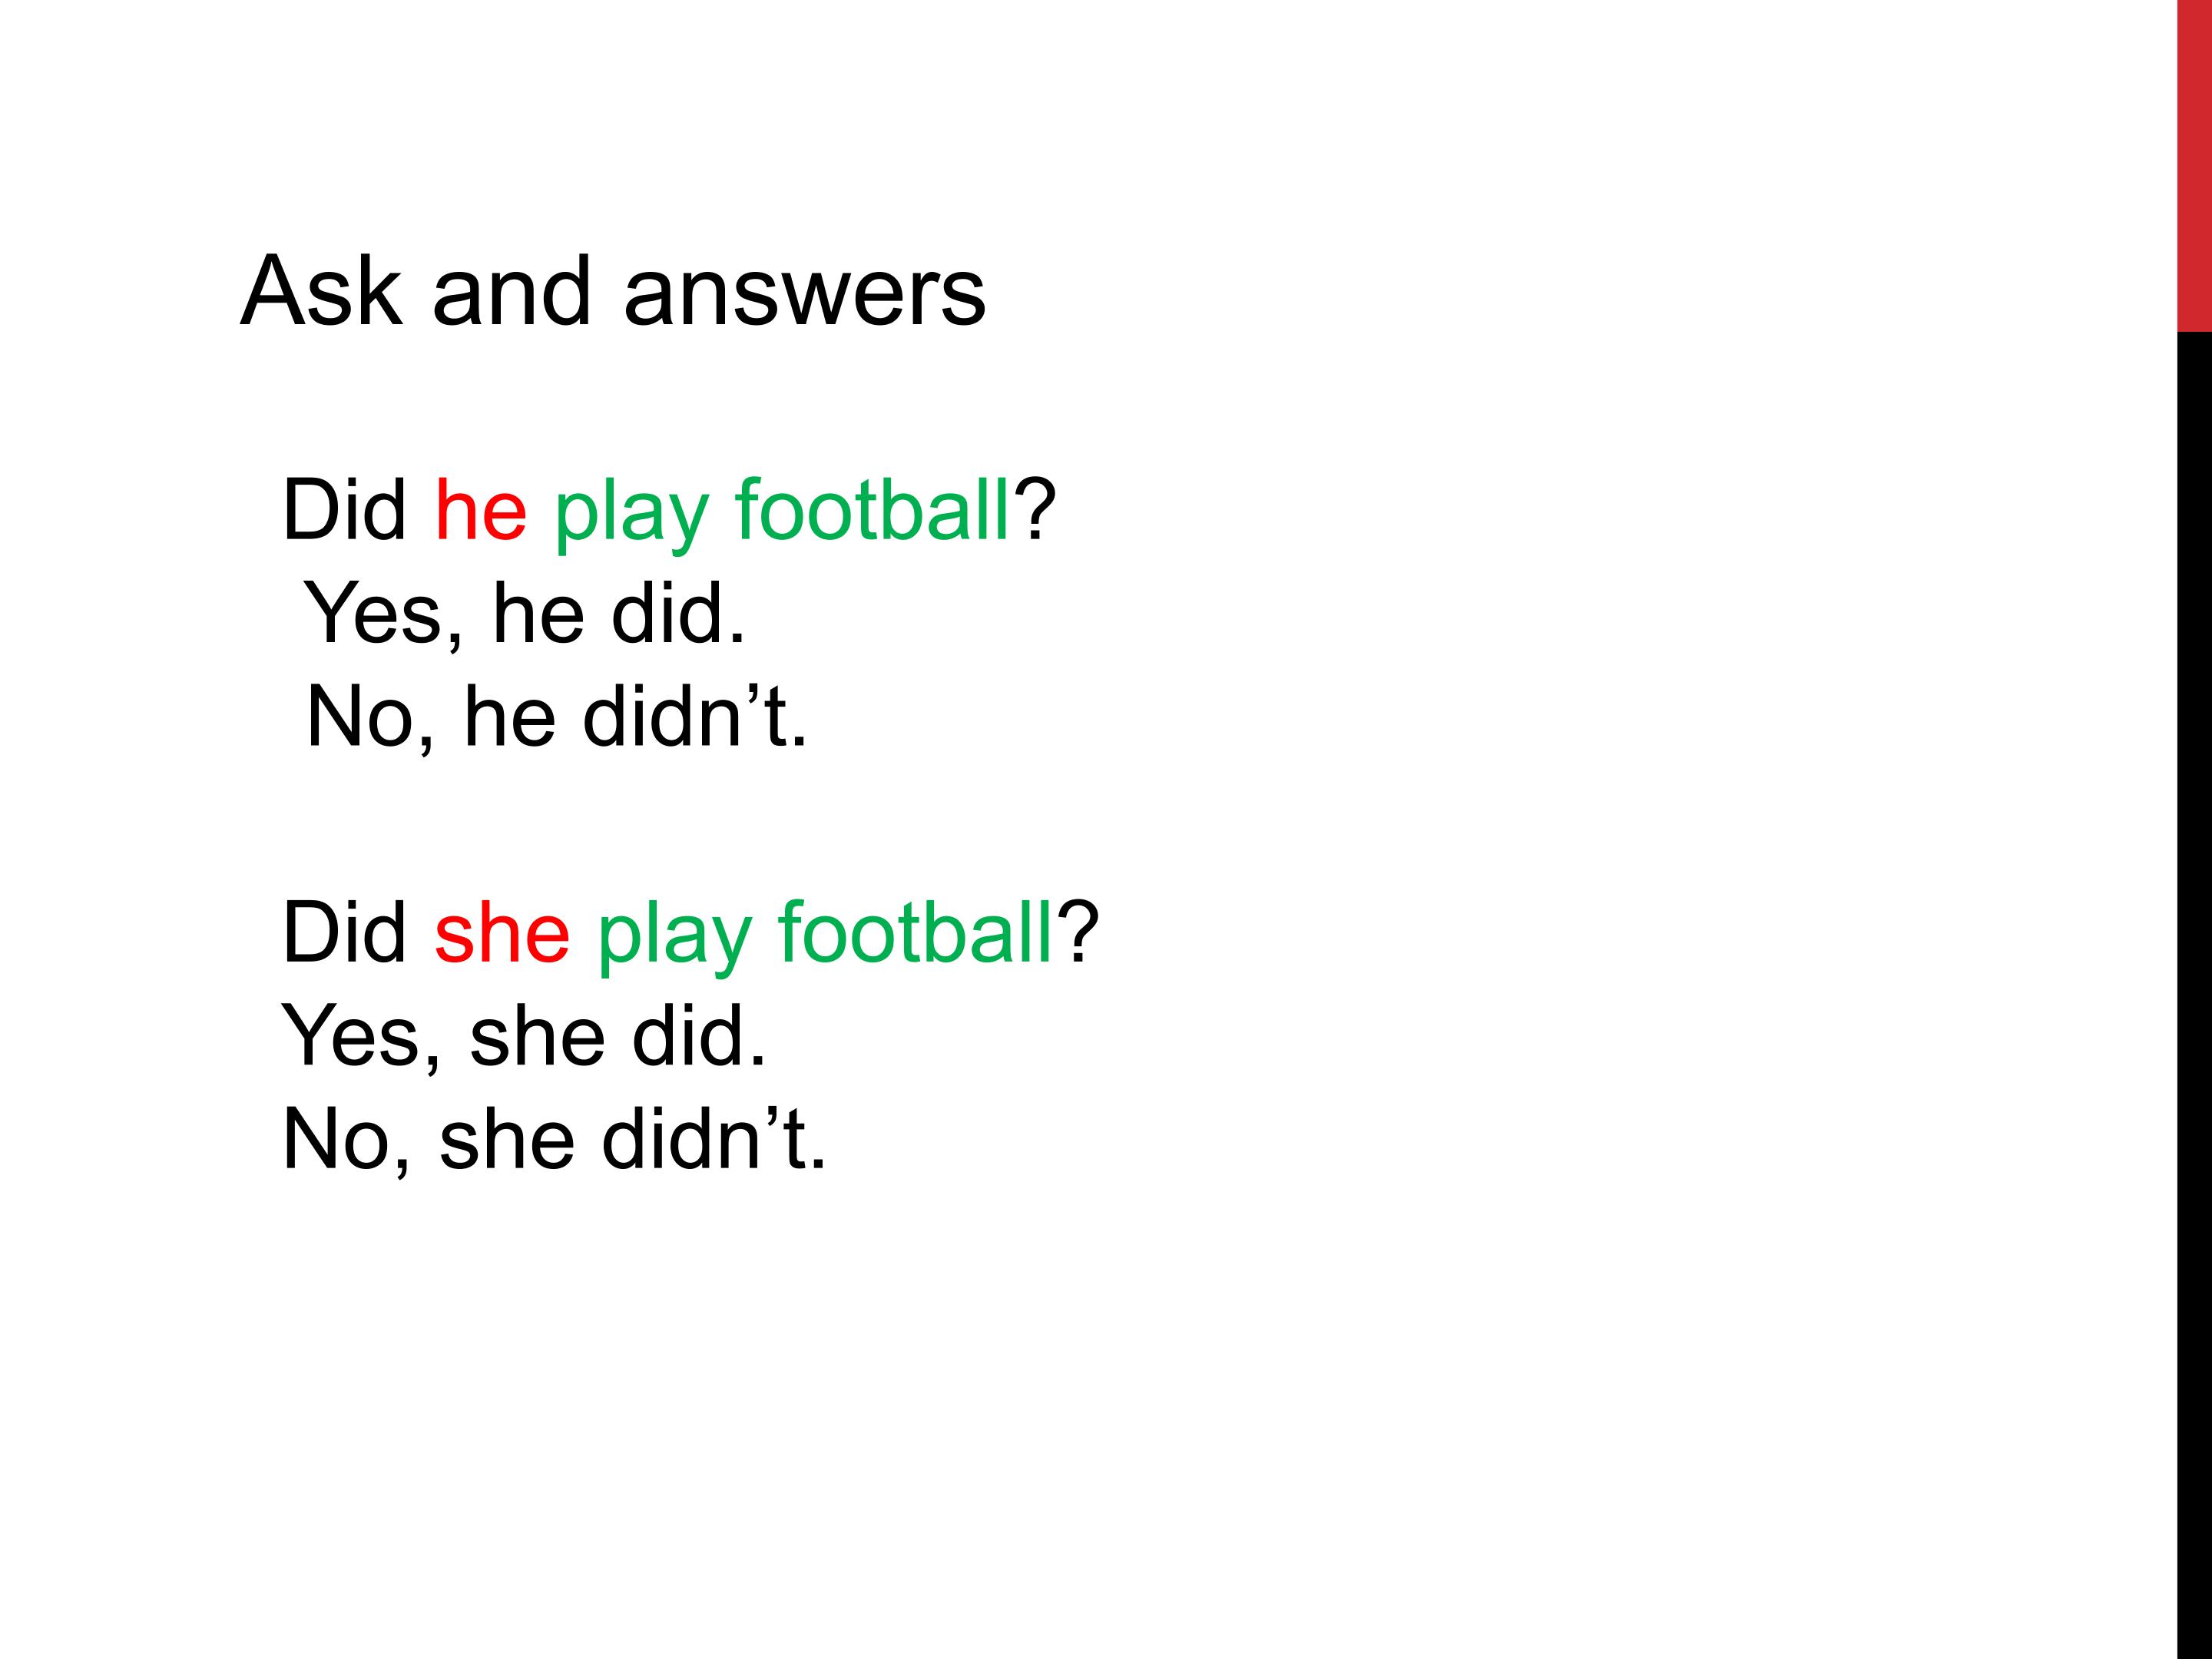Screen dimensions: 2212x1659
Task: Click the word 'and' in the title
Action: tap(512, 291)
